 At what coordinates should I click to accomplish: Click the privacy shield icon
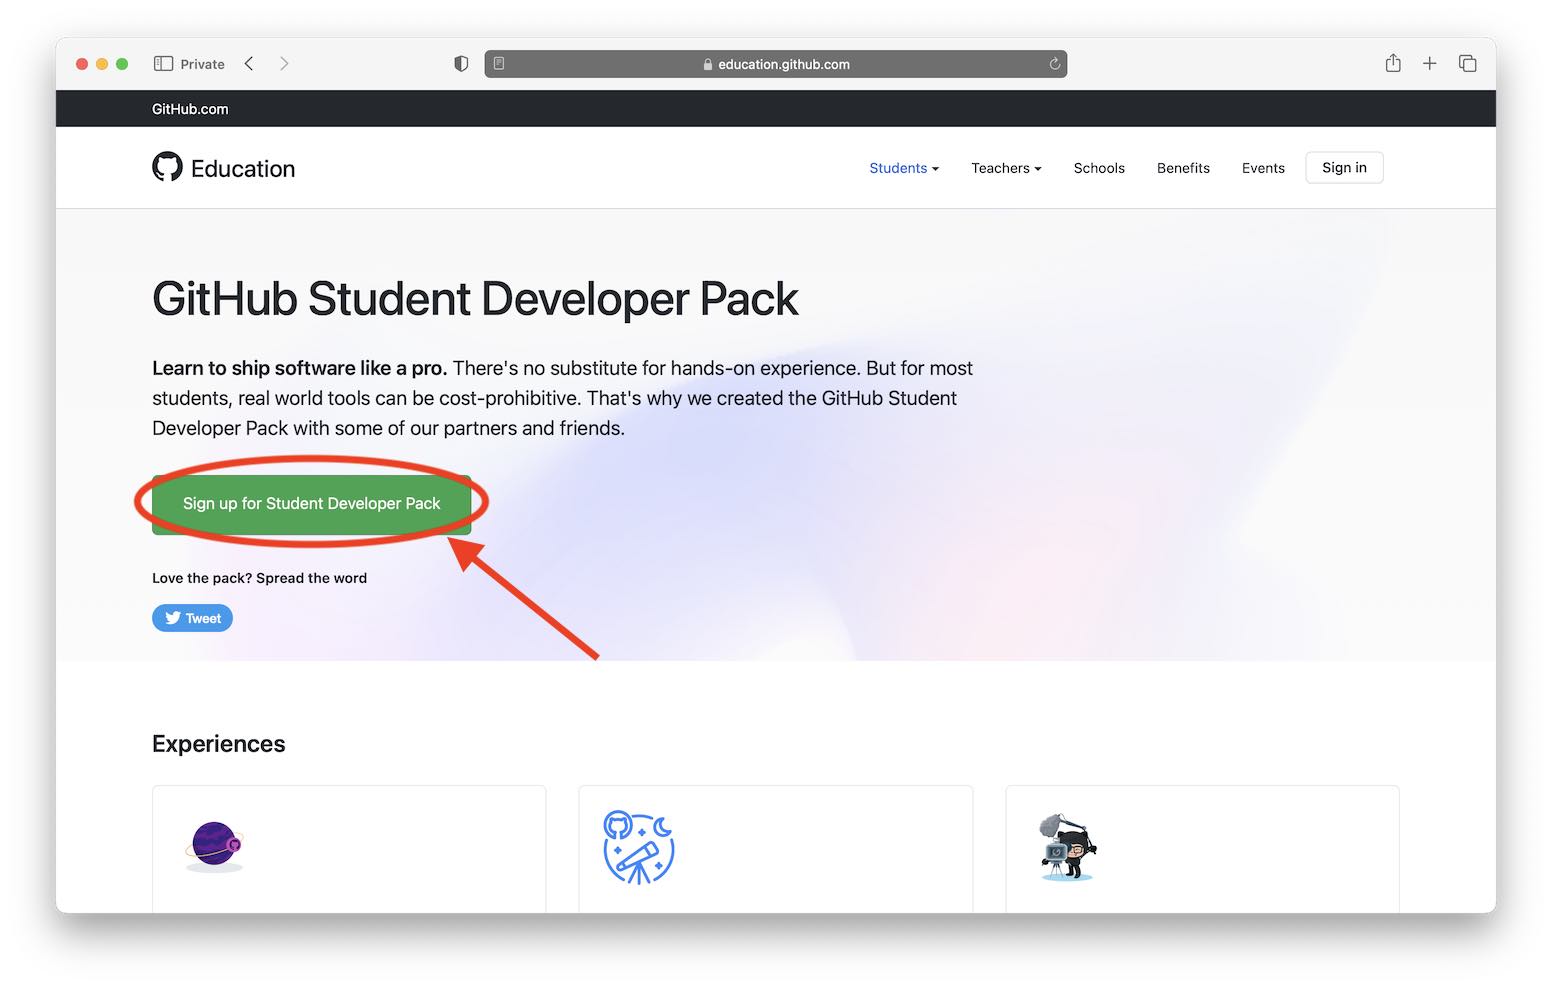point(461,64)
